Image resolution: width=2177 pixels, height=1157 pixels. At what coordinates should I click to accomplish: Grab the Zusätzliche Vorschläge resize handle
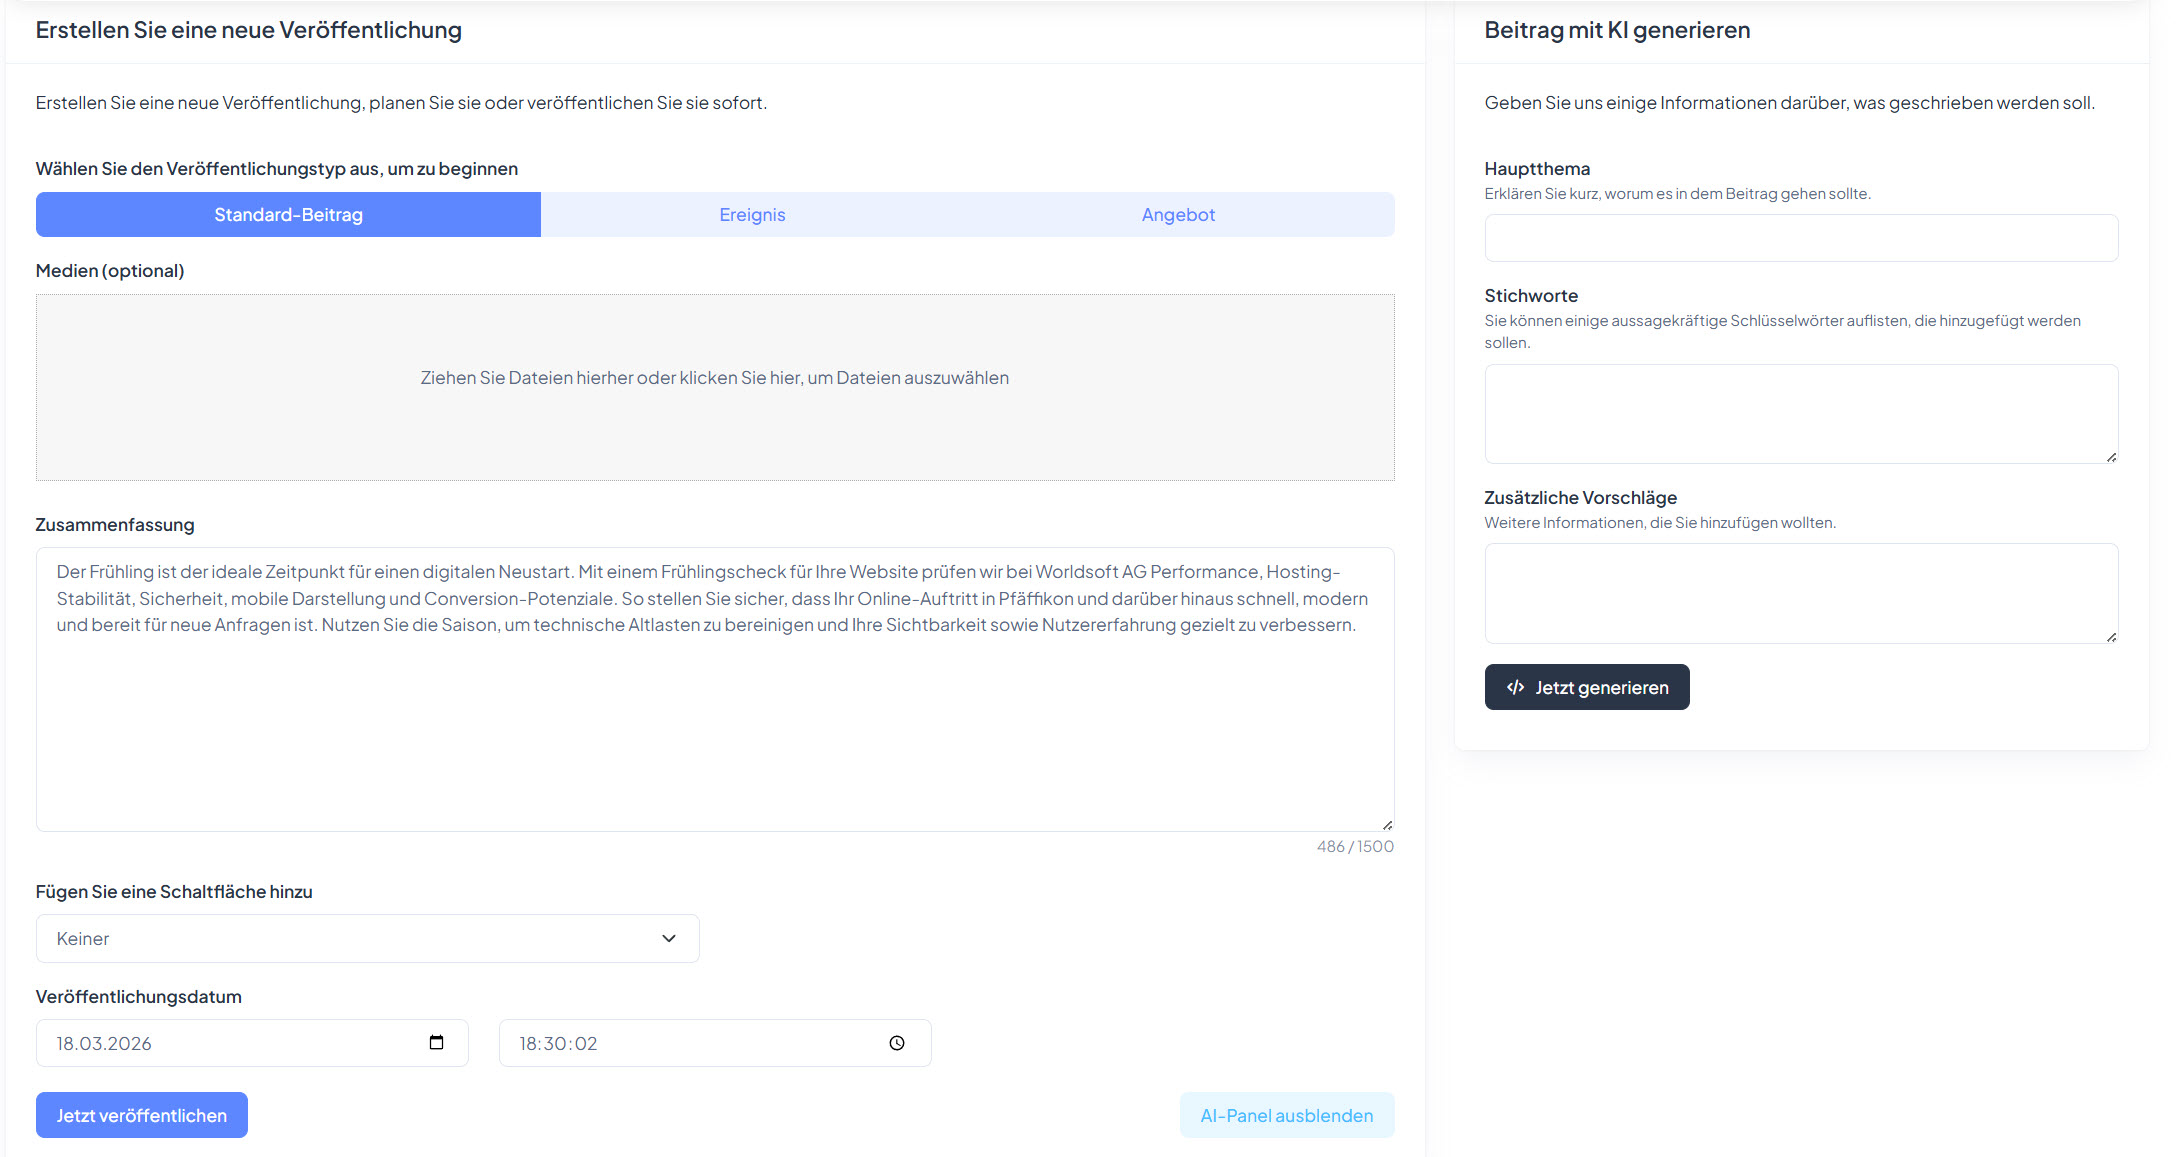(2111, 637)
